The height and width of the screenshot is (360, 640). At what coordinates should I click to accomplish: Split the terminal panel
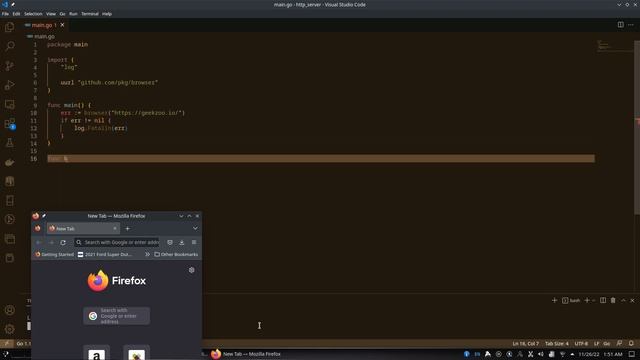603,300
